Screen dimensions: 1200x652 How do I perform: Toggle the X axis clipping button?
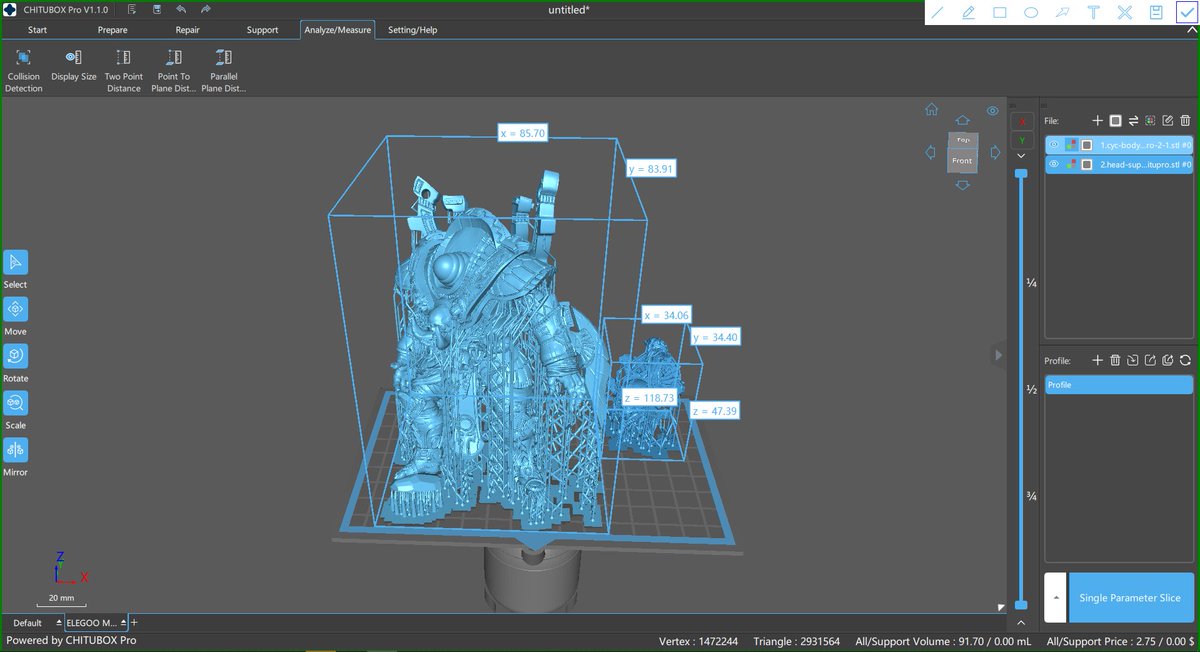click(1021, 121)
